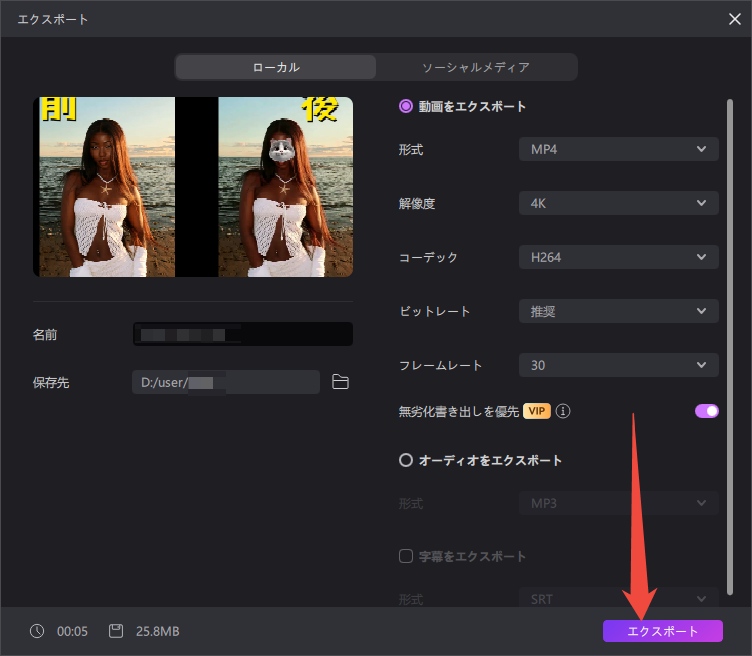Click the video preview thumbnail
This screenshot has height=656, width=752.
(193, 187)
